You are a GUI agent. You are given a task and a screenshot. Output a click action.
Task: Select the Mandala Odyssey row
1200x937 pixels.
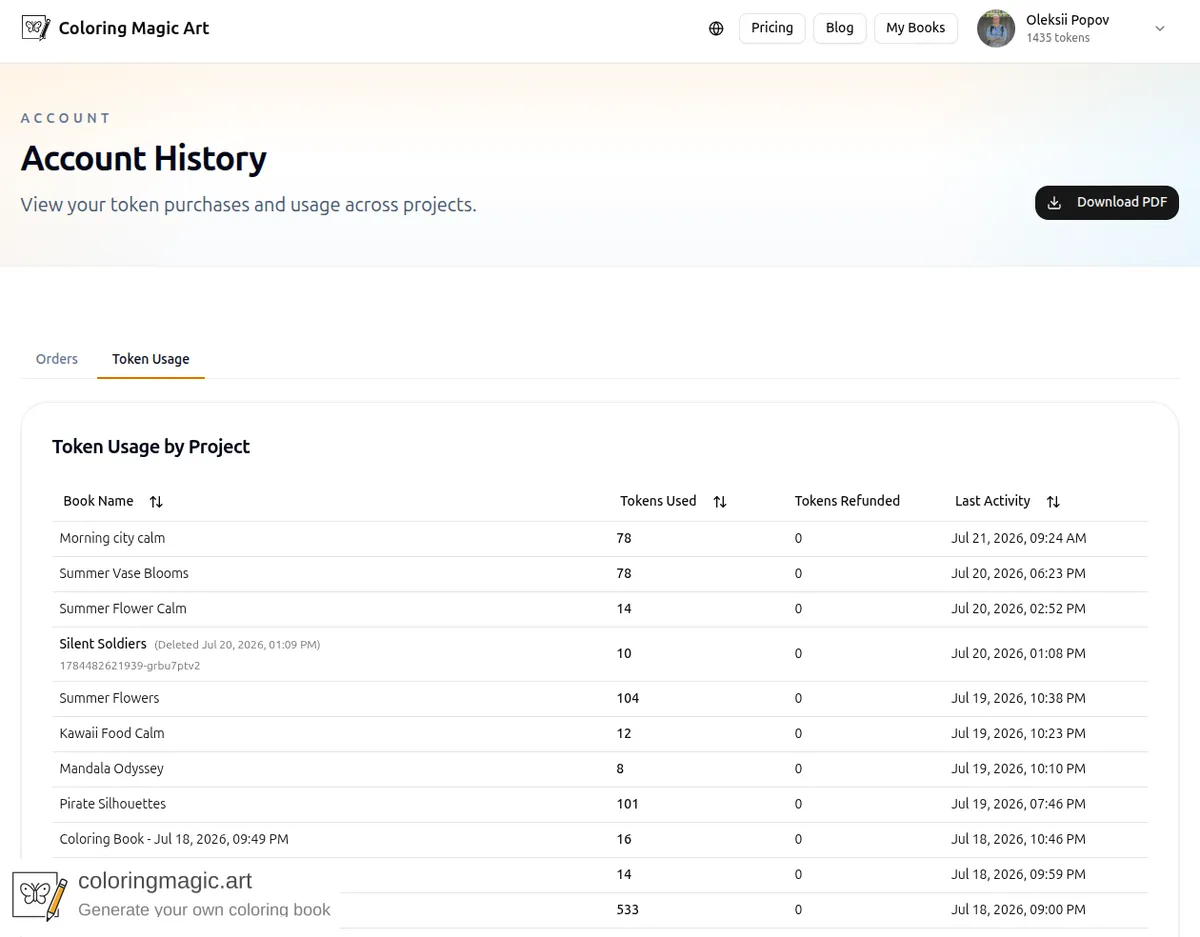(600, 768)
